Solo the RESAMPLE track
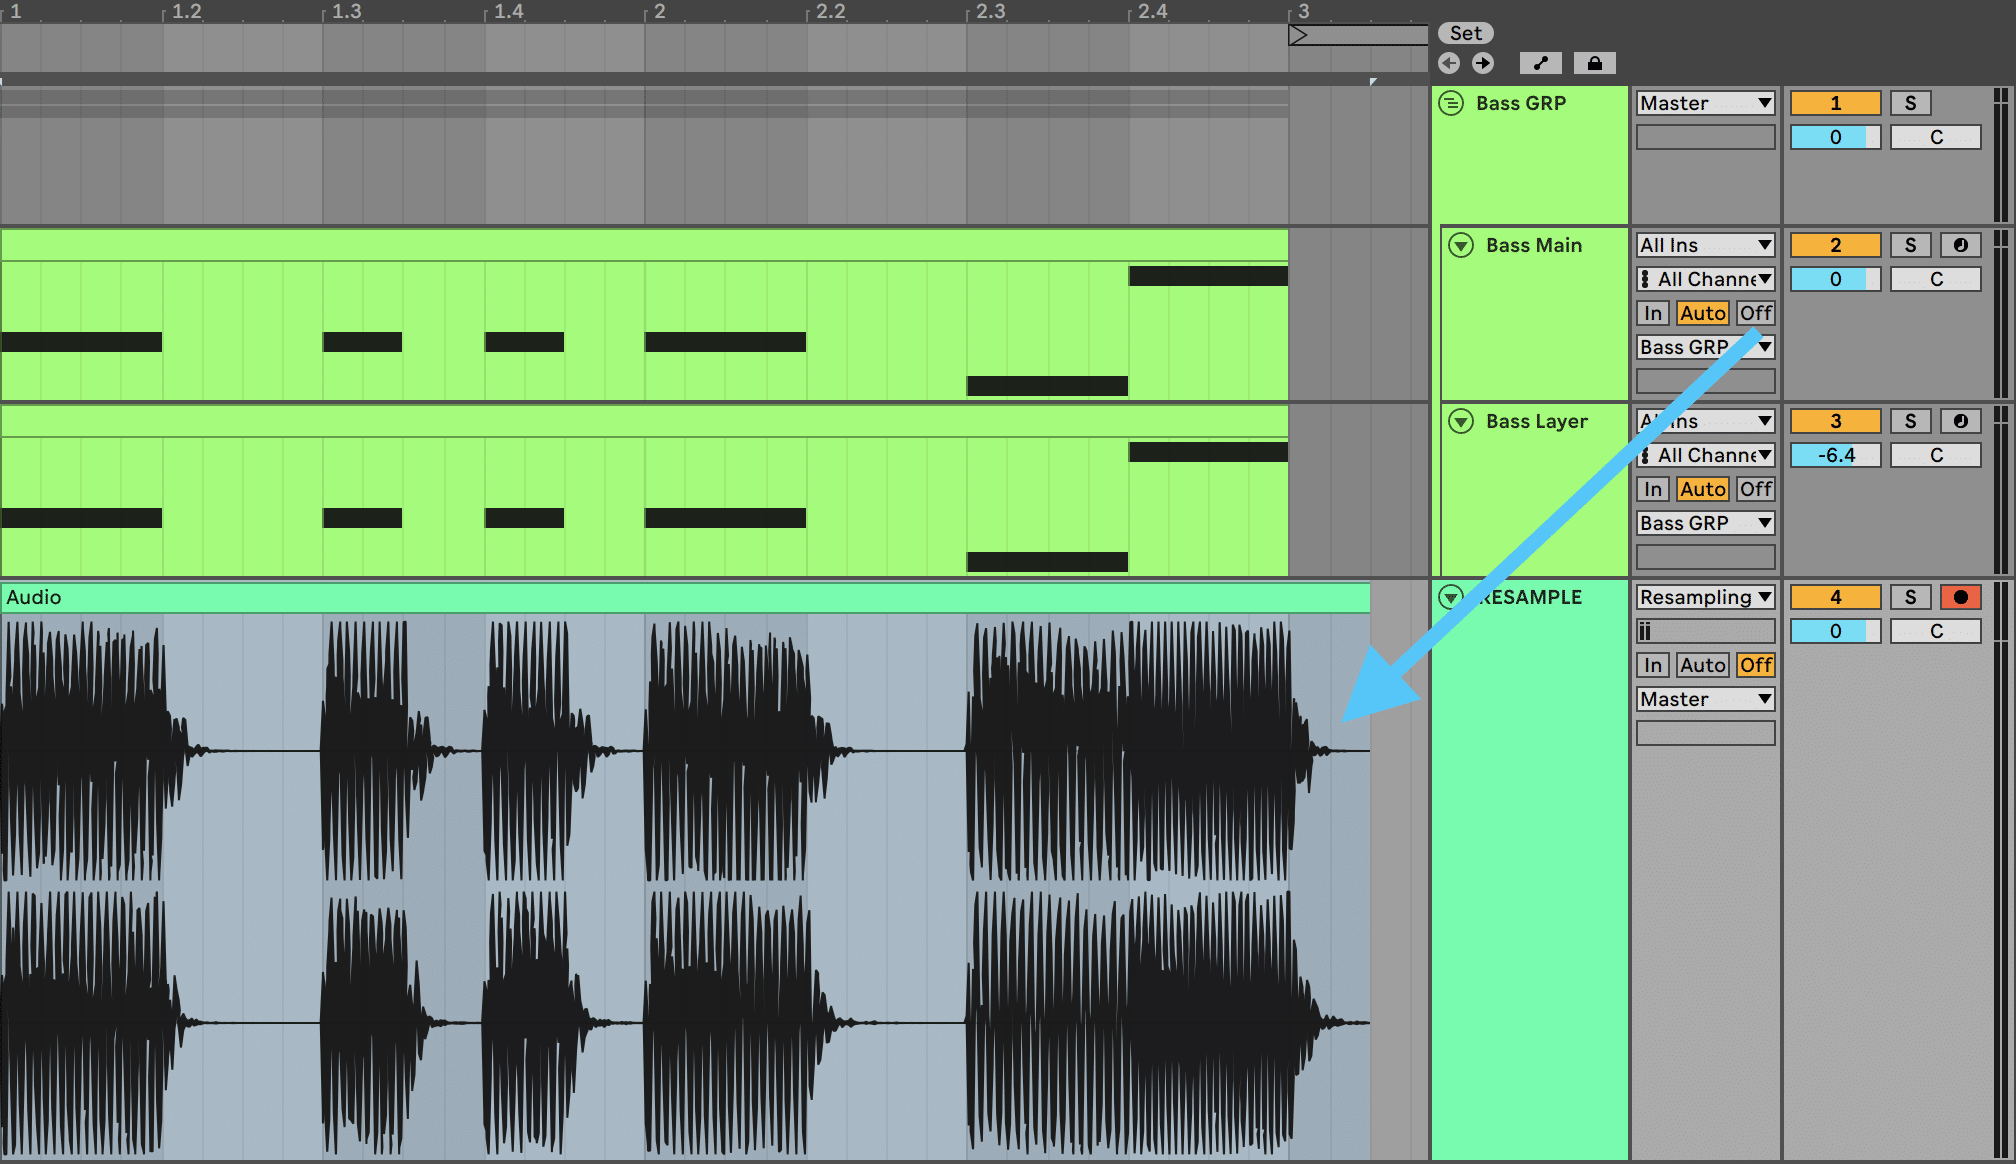Screen dimensions: 2016x1164 point(1910,597)
